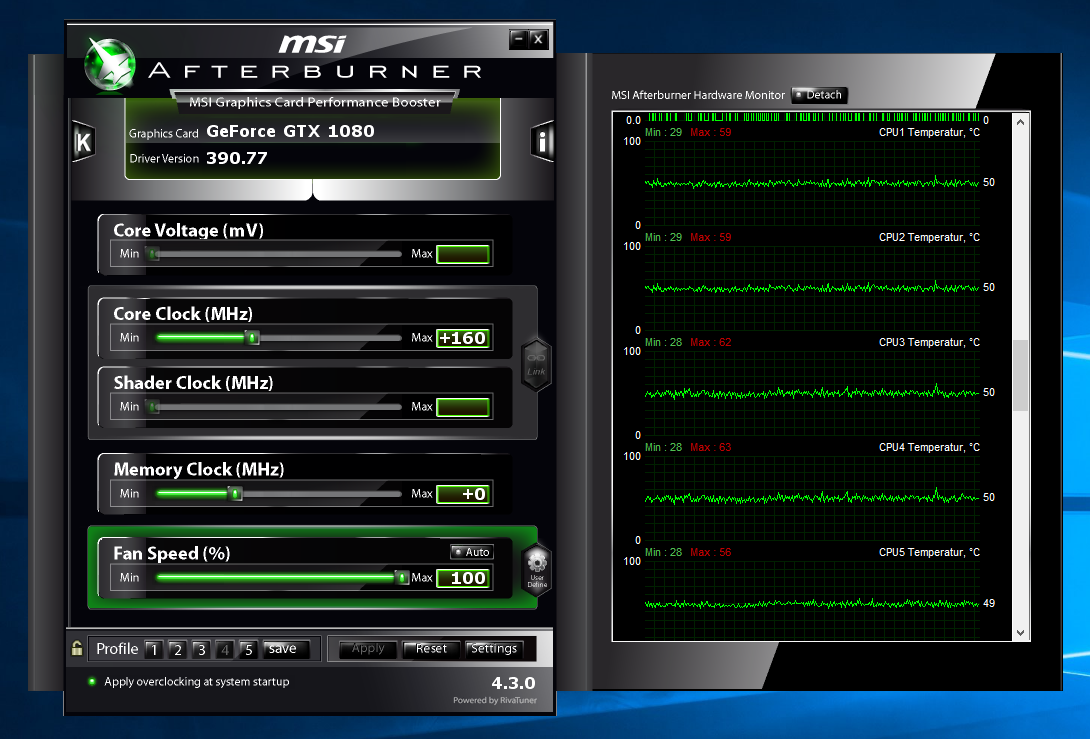This screenshot has width=1090, height=739.
Task: Click the Core Voltage value field
Action: click(x=463, y=254)
